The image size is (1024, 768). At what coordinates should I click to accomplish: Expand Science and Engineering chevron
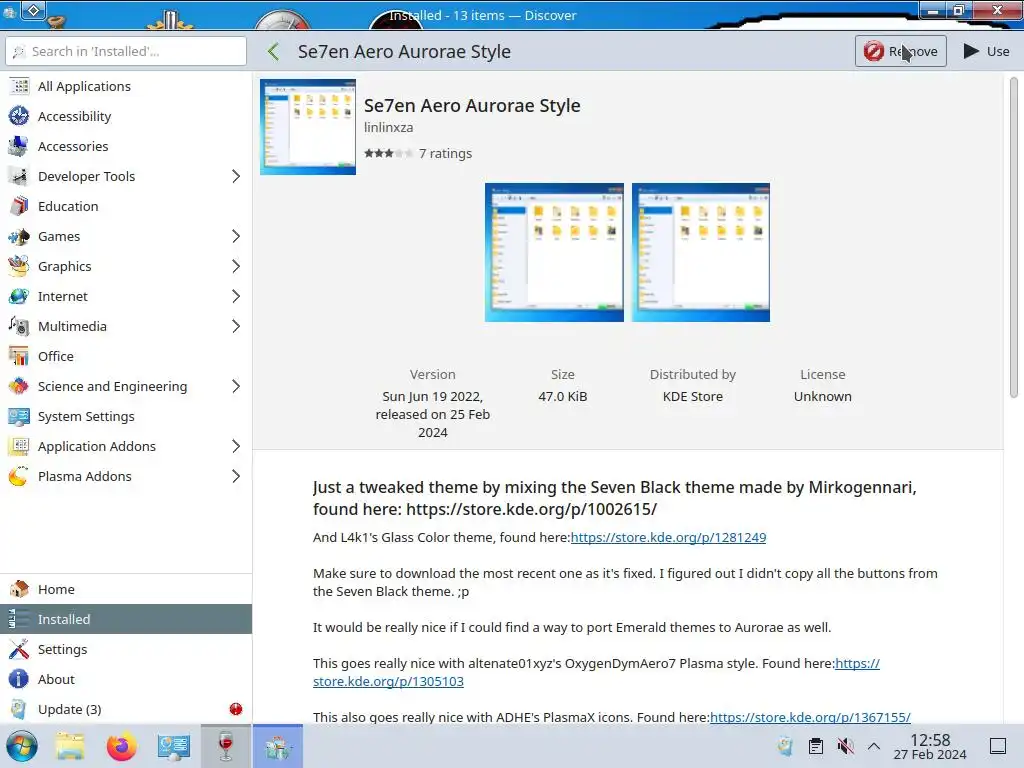click(236, 387)
